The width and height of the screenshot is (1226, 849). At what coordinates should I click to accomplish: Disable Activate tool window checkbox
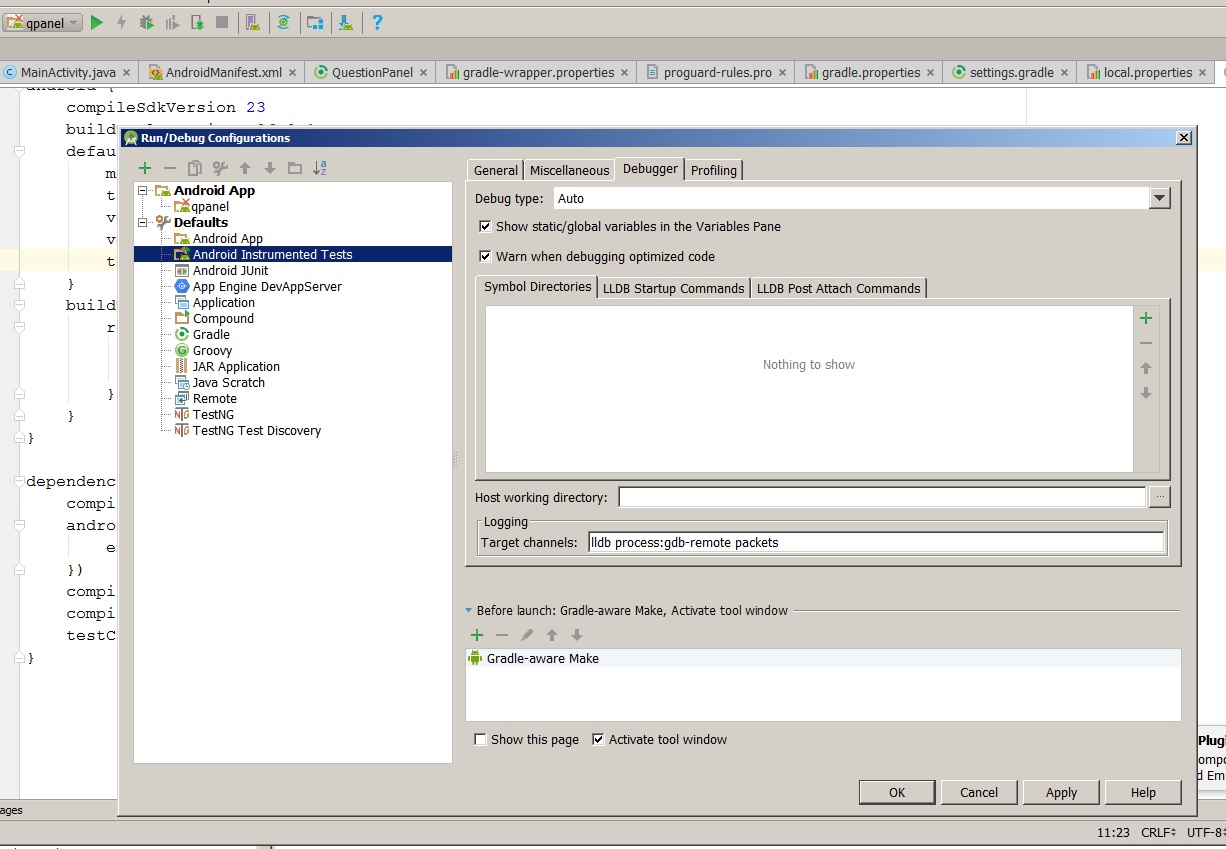click(597, 739)
